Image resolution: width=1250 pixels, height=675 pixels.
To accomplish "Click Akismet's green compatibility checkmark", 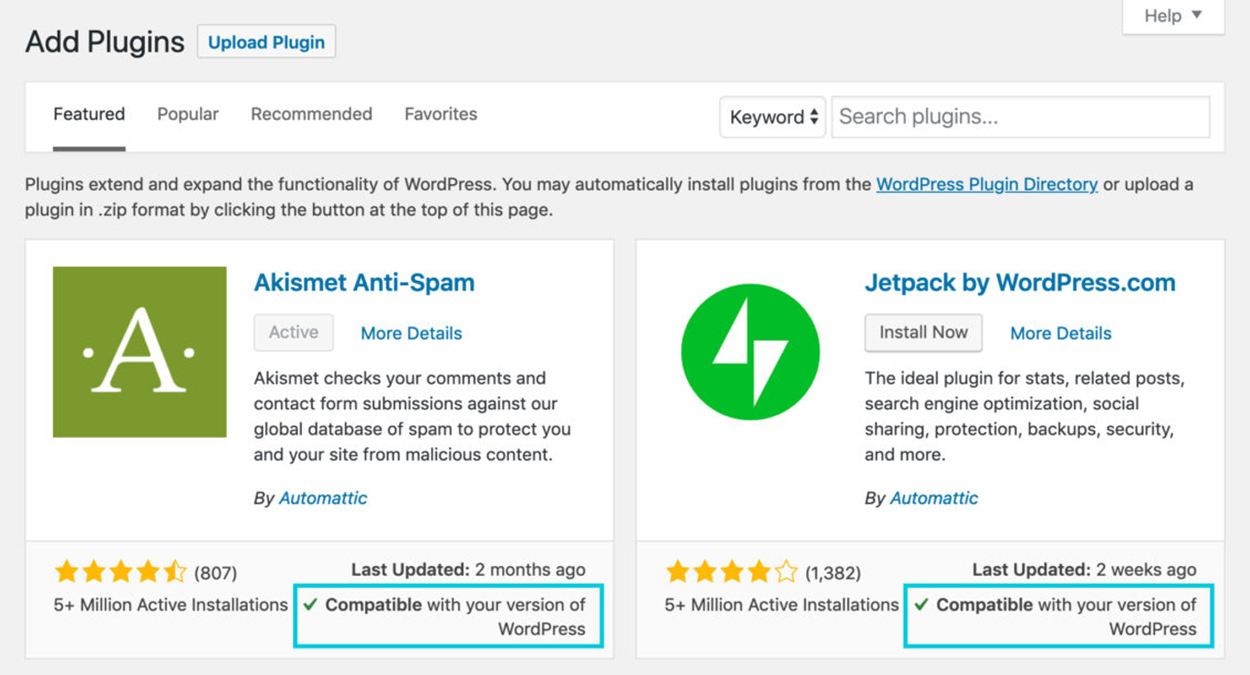I will pos(311,604).
